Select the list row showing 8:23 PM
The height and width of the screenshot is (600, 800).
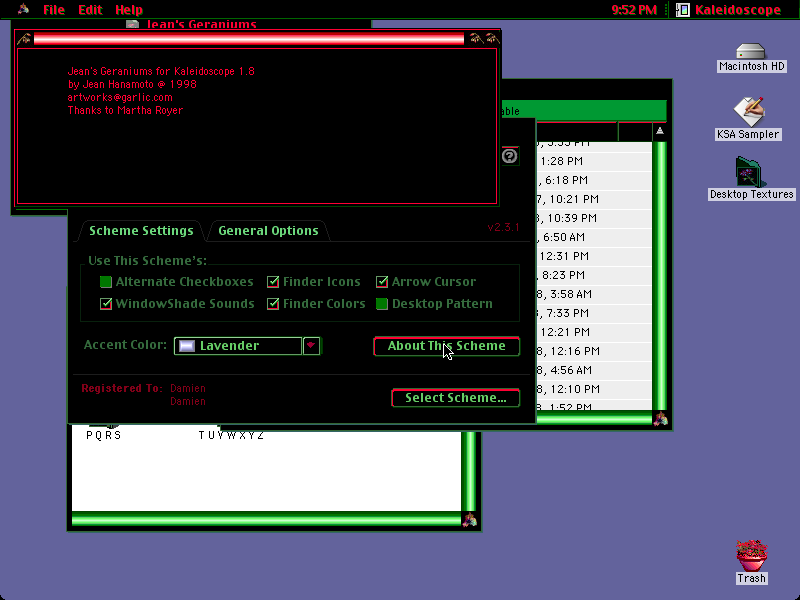tap(594, 275)
